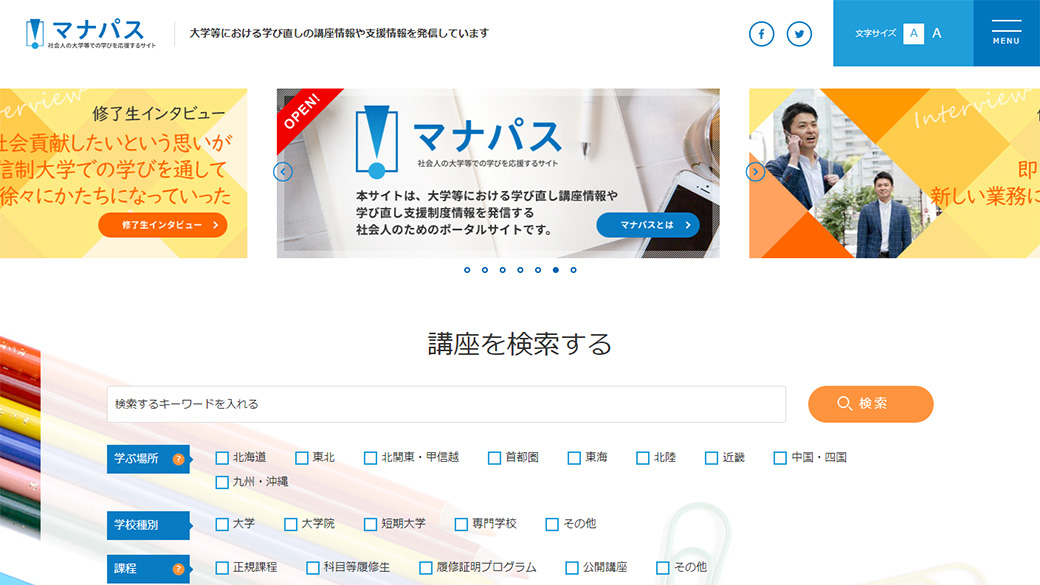Select the large font size A

point(937,33)
